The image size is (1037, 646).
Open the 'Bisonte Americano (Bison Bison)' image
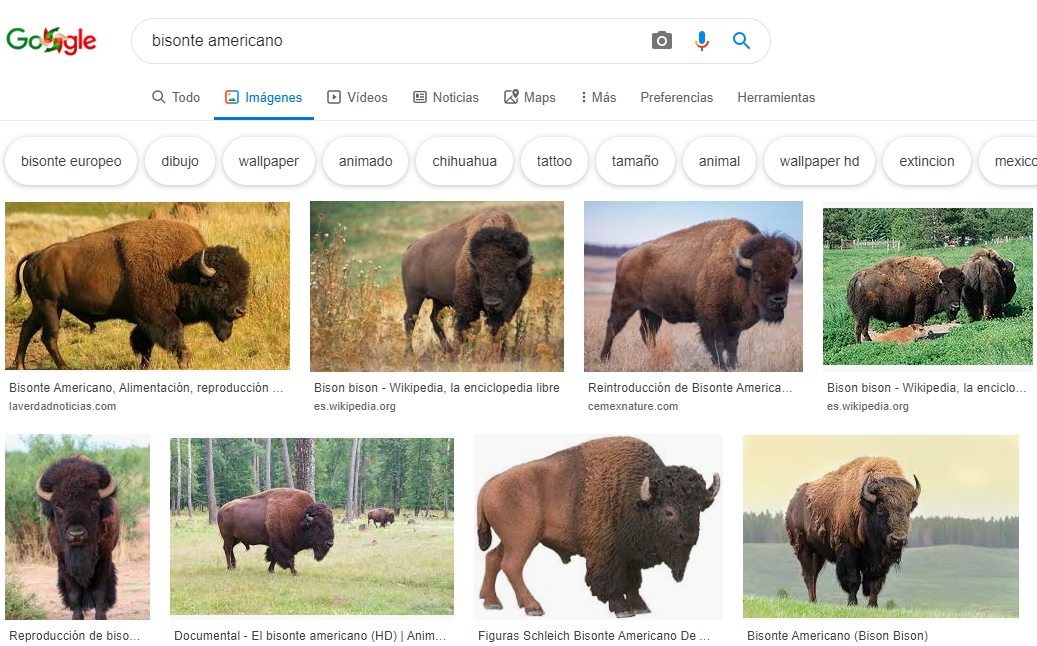tap(881, 526)
